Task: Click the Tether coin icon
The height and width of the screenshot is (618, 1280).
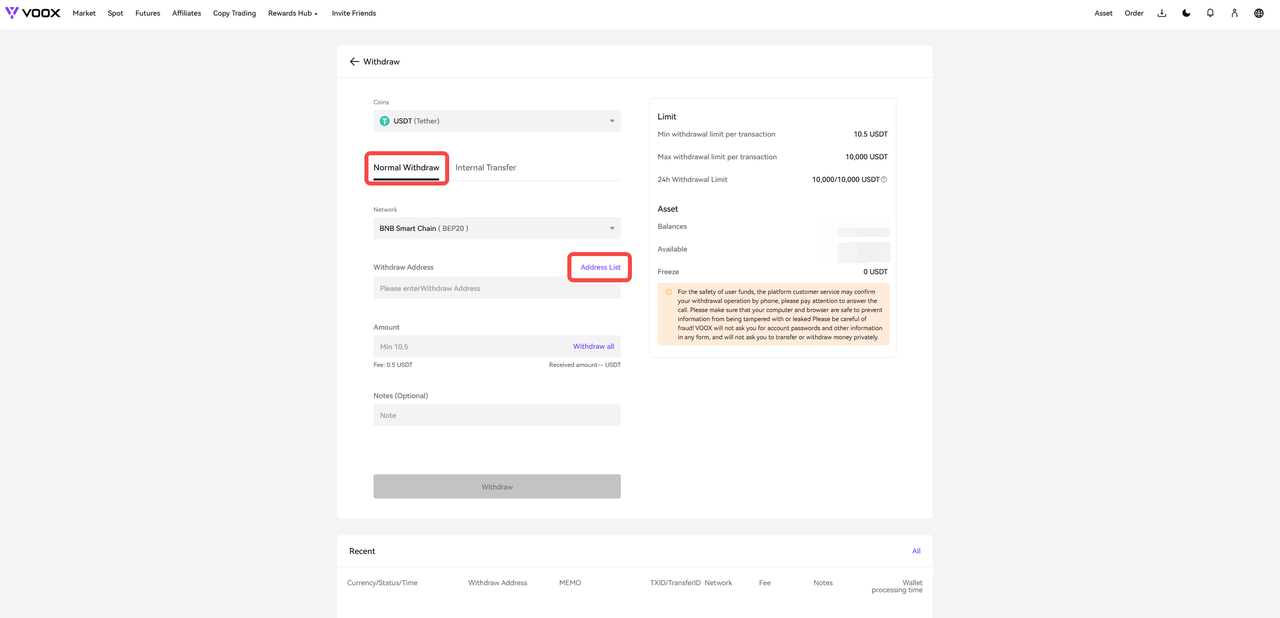Action: pyautogui.click(x=384, y=121)
